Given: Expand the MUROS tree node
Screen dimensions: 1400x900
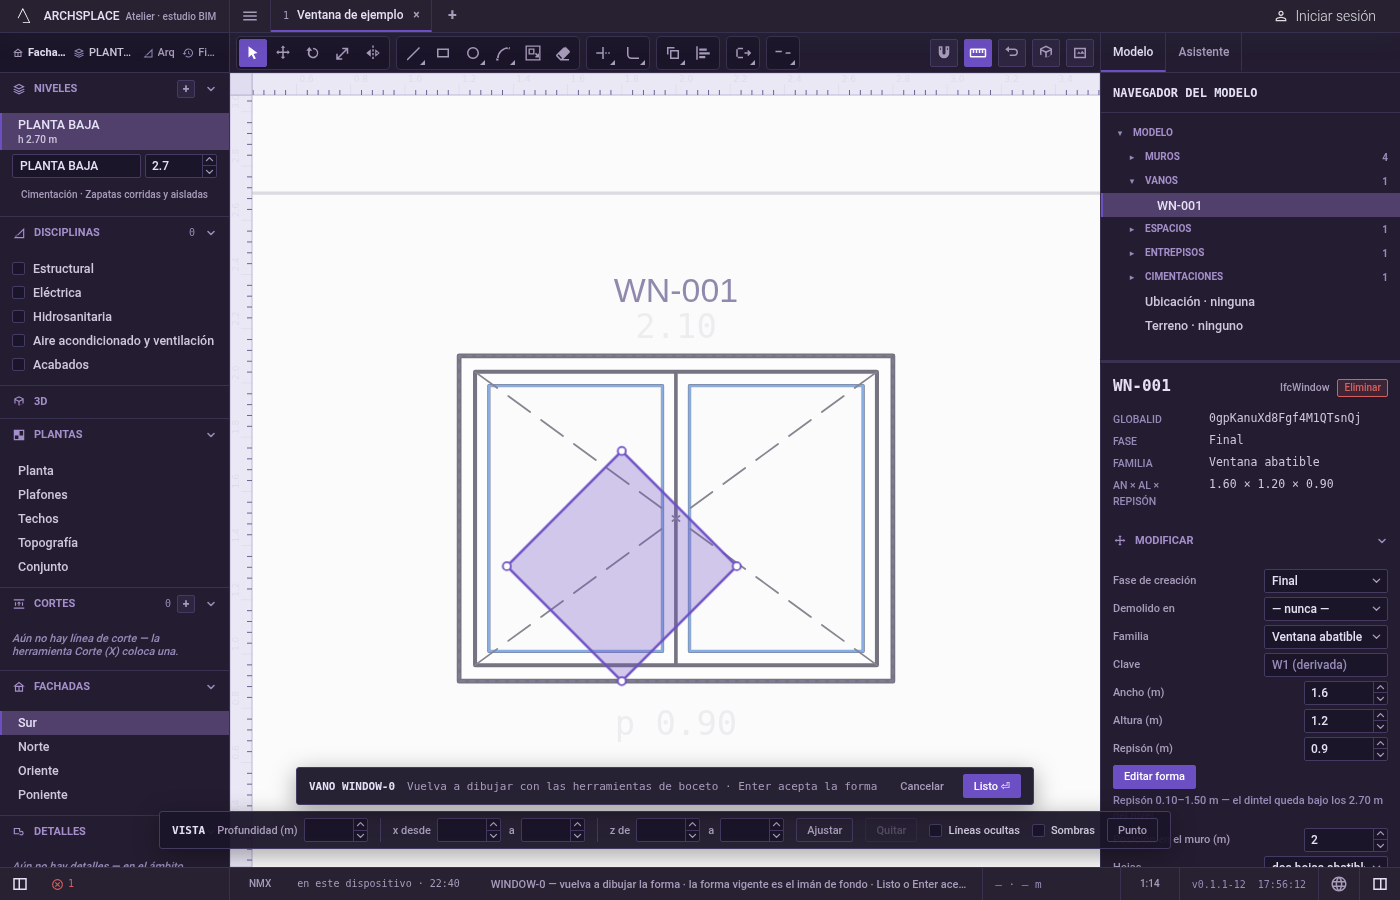Looking at the screenshot, I should point(1132,157).
